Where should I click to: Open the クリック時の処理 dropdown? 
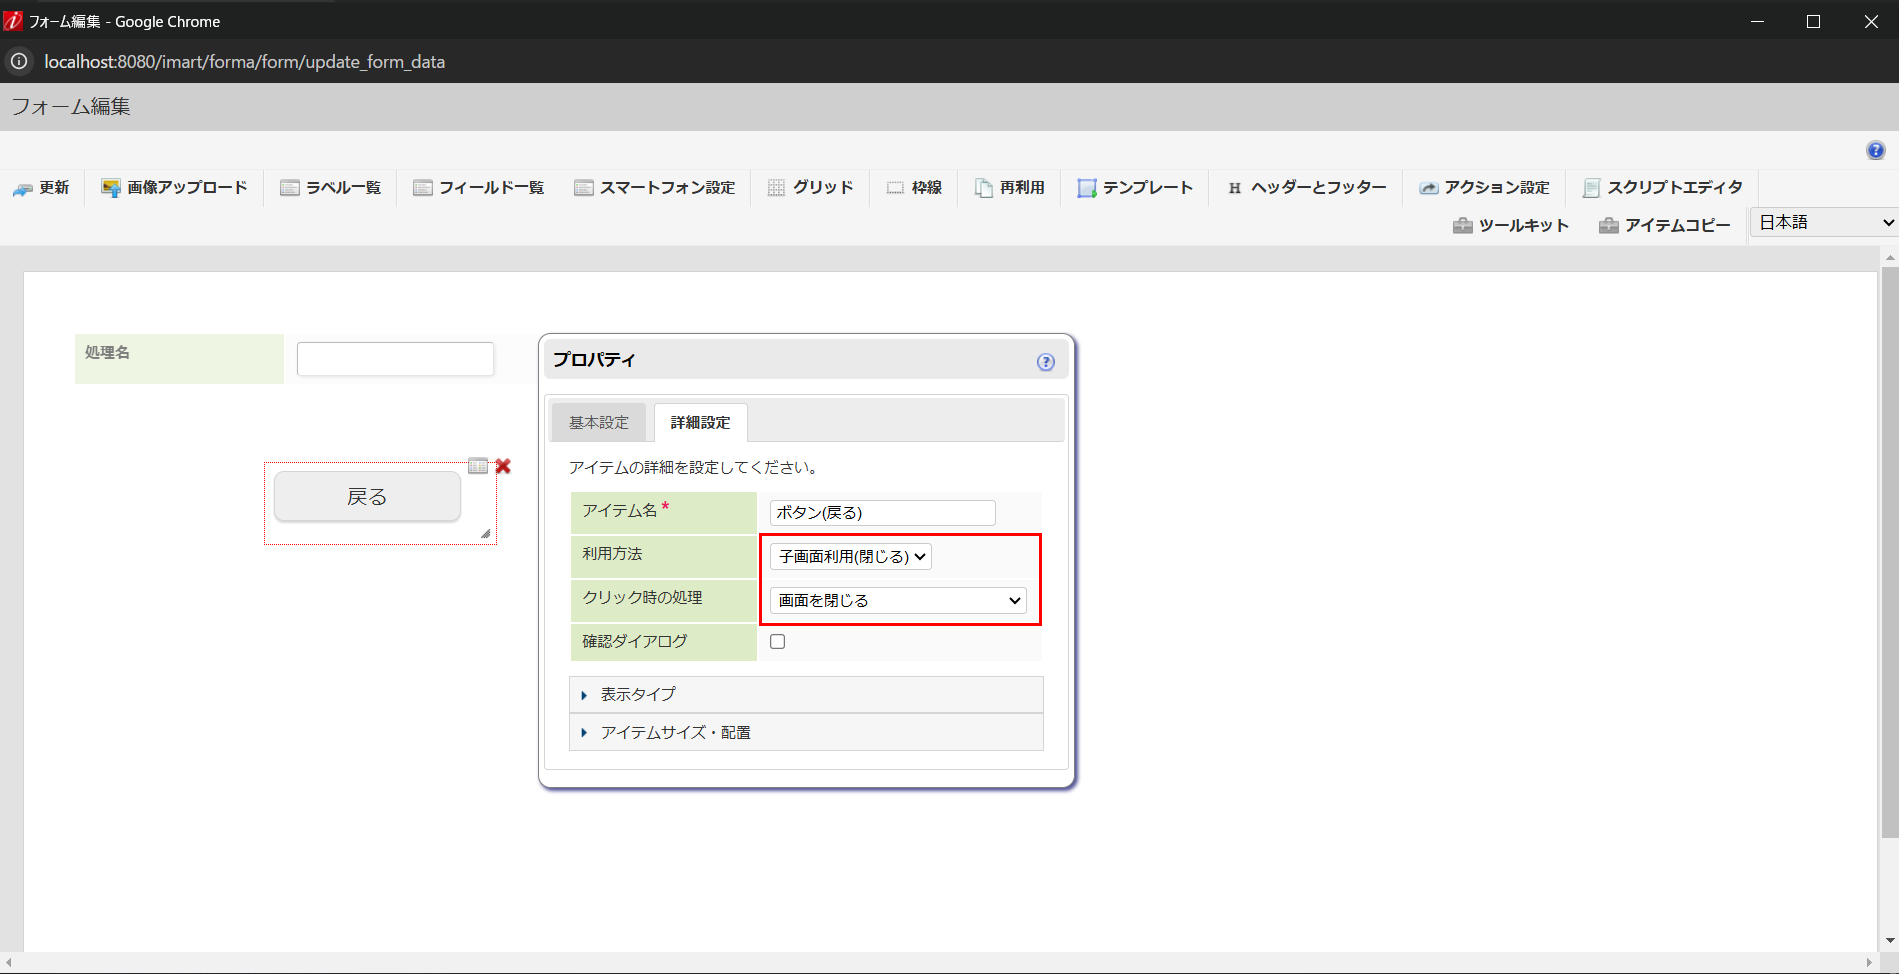897,600
